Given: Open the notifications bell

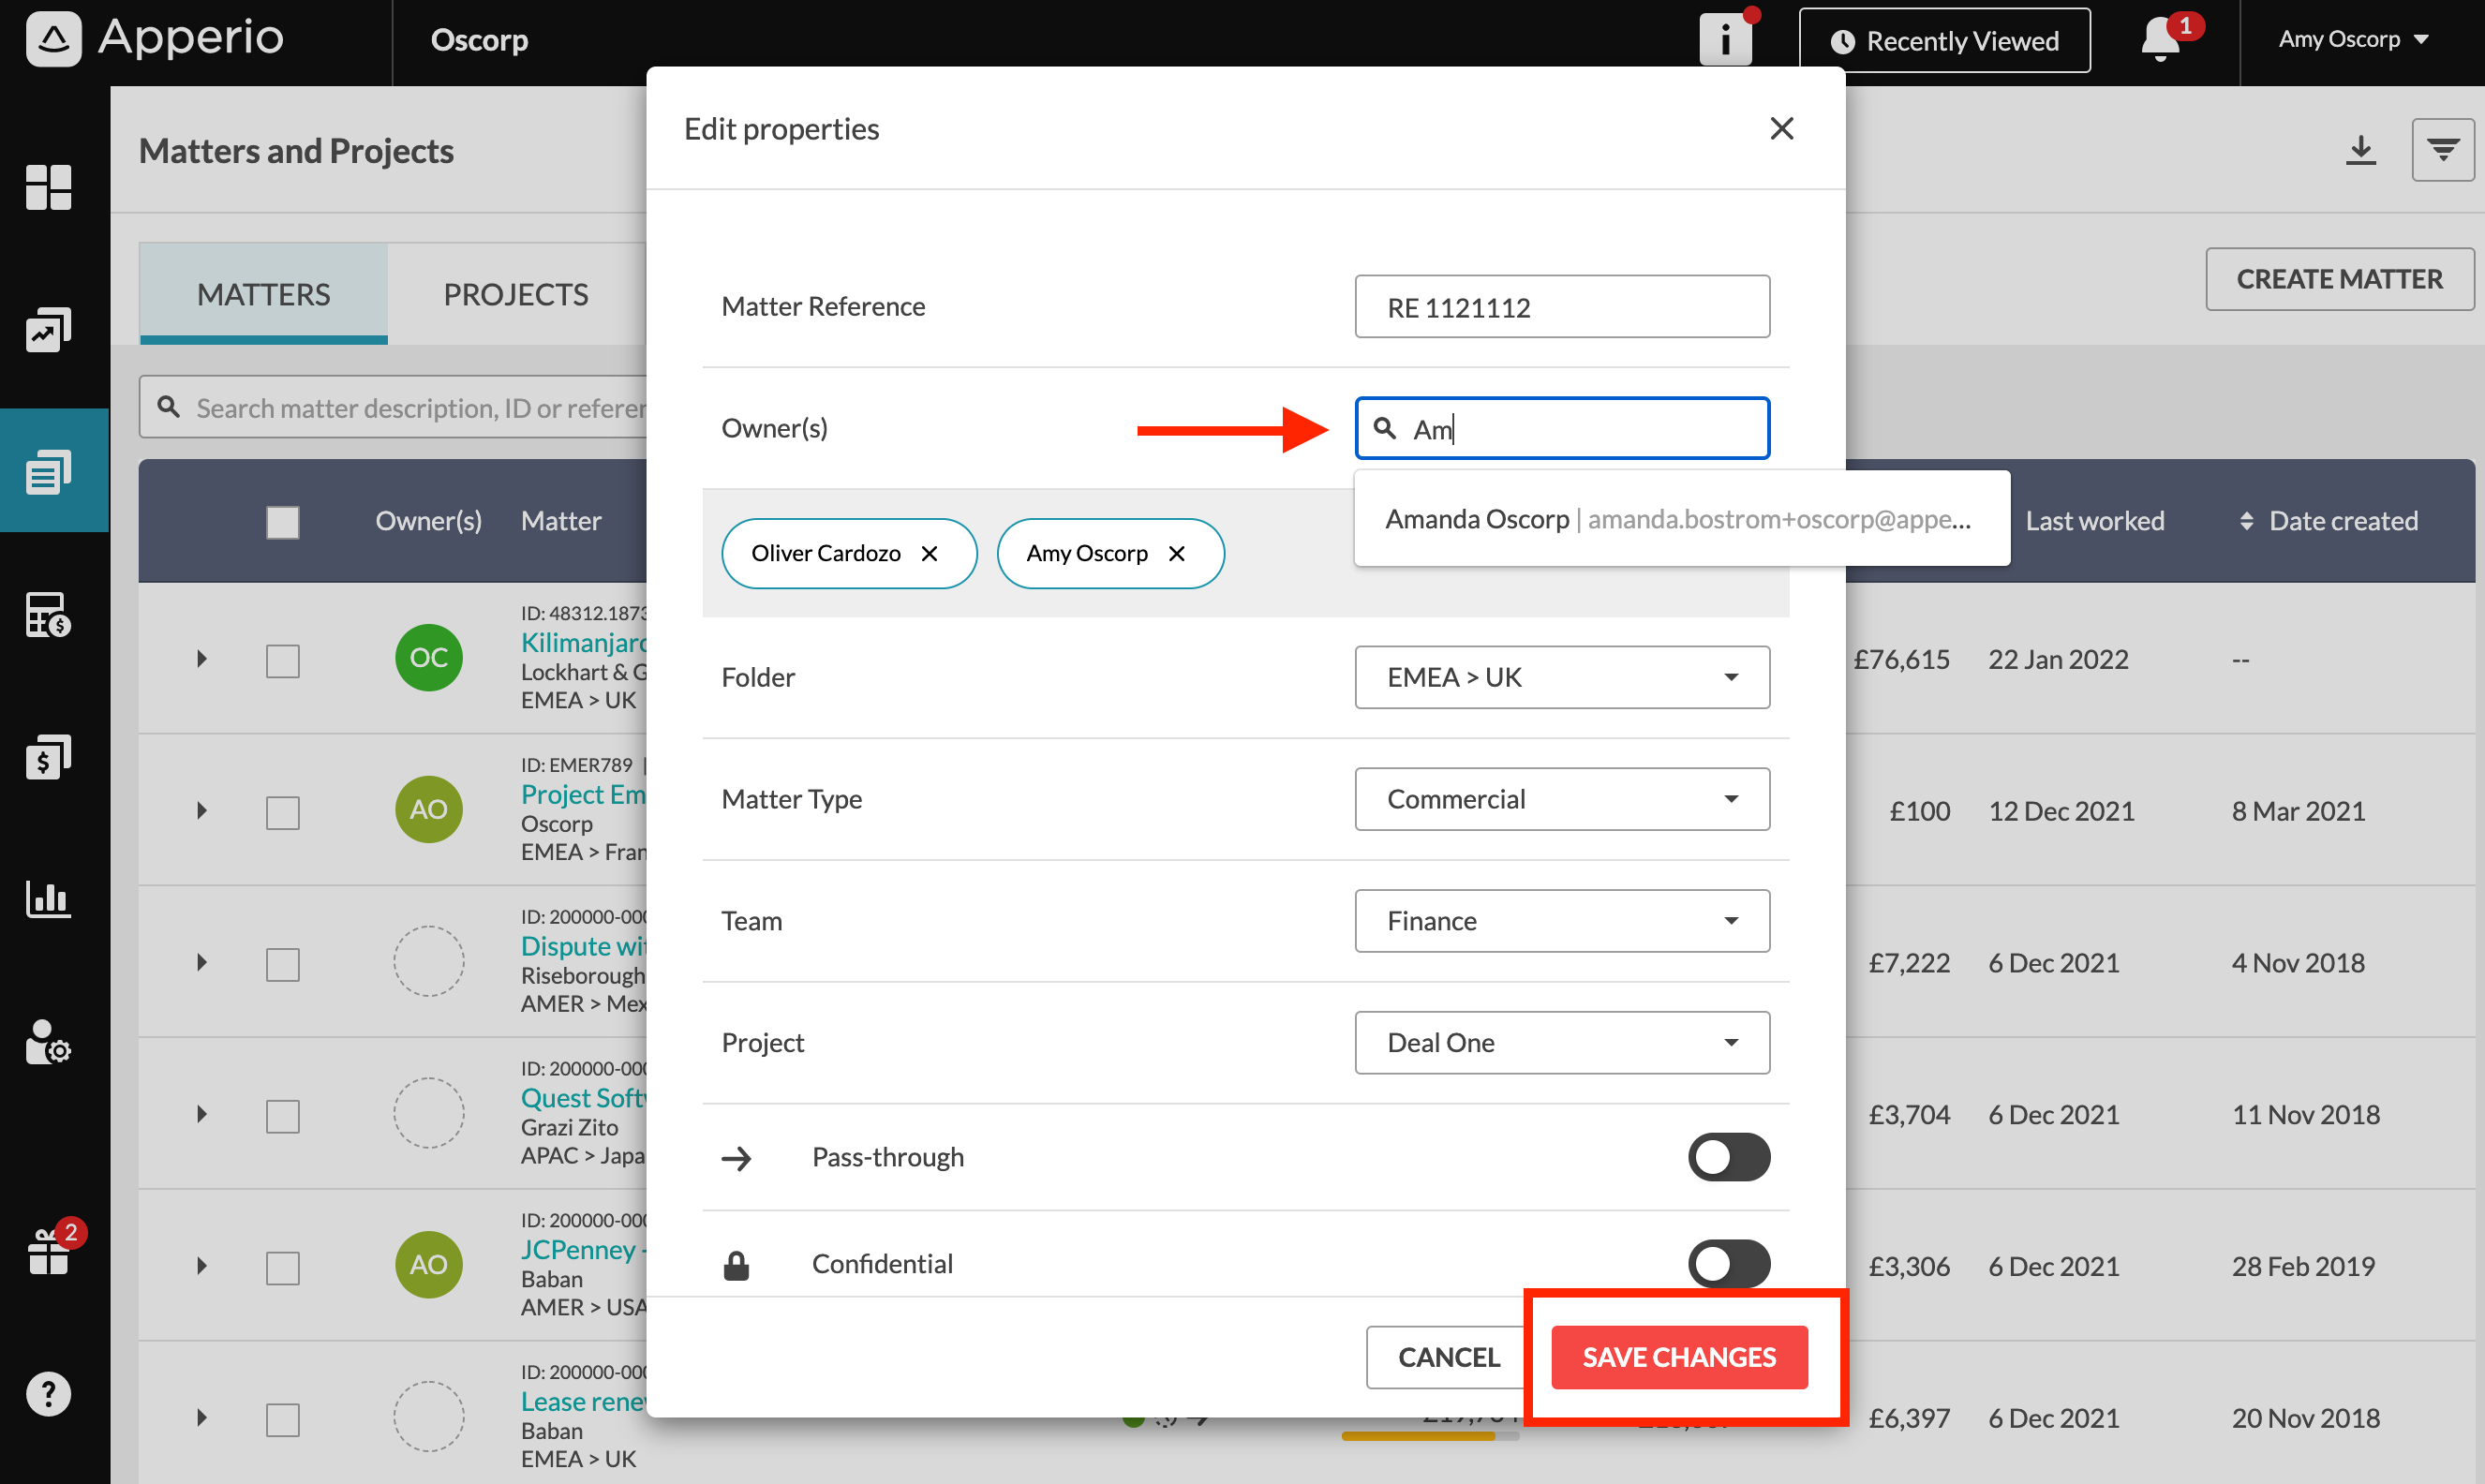Looking at the screenshot, I should pos(2161,40).
